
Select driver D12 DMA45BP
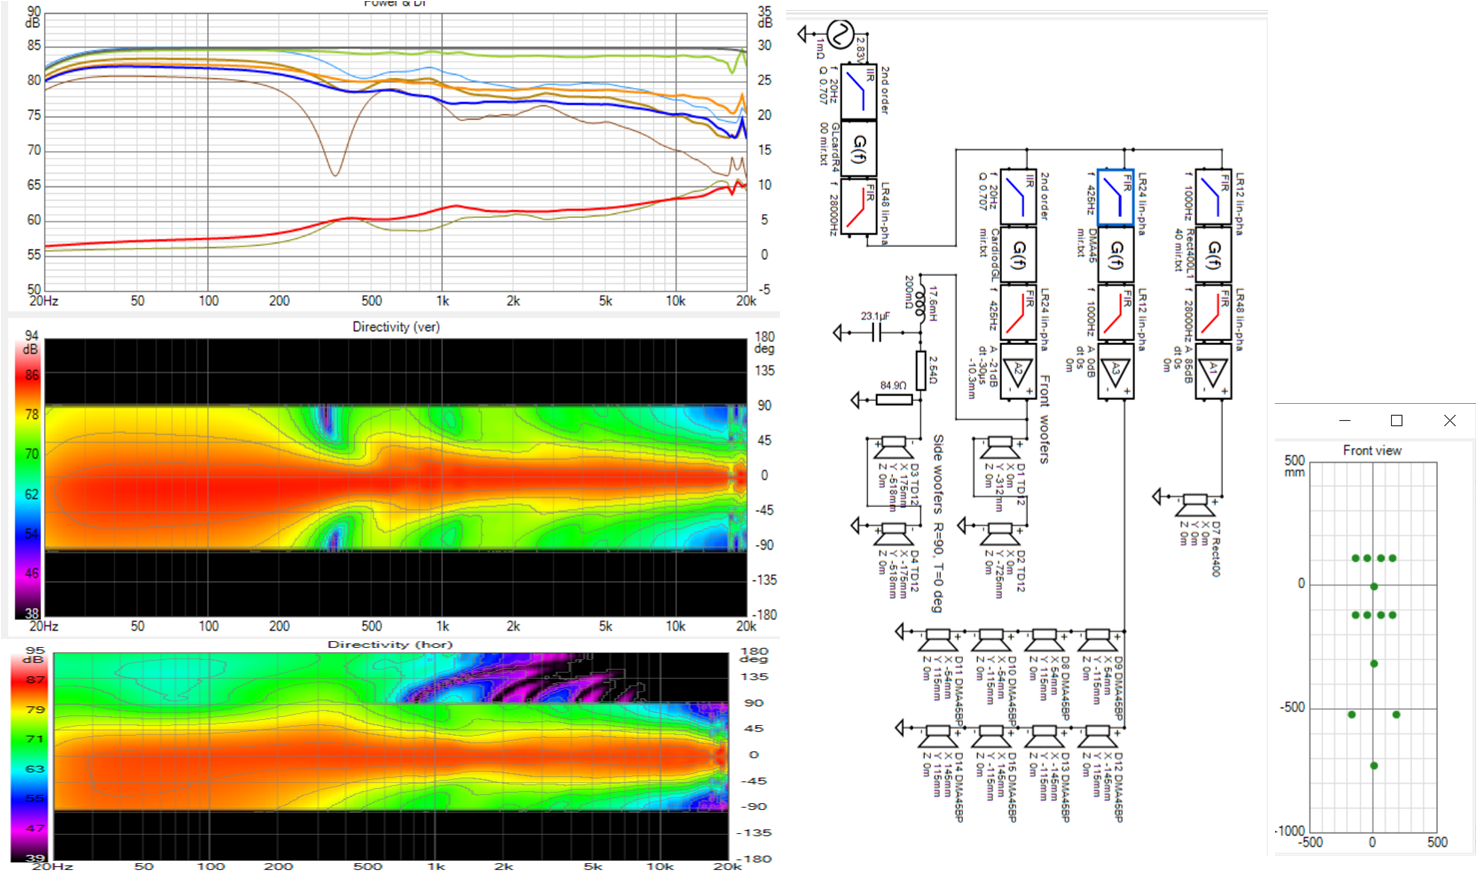[1097, 735]
